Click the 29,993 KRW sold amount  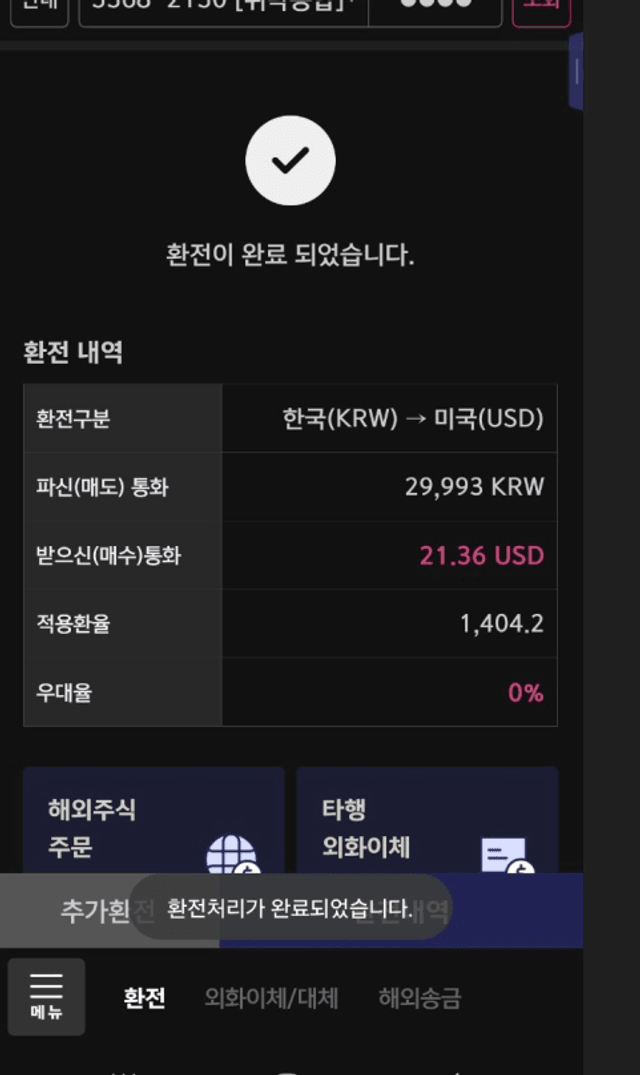474,487
